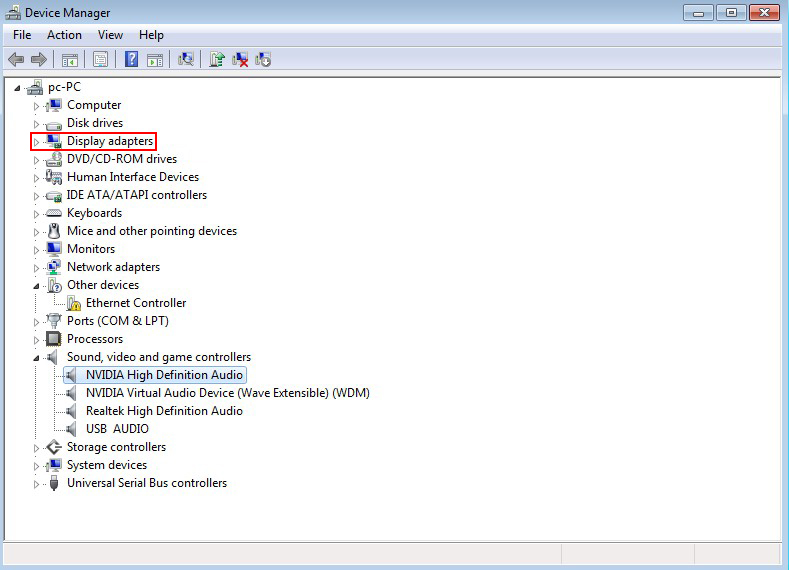Viewport: 789px width, 570px height.
Task: Open the blue Help question-mark icon
Action: [131, 59]
